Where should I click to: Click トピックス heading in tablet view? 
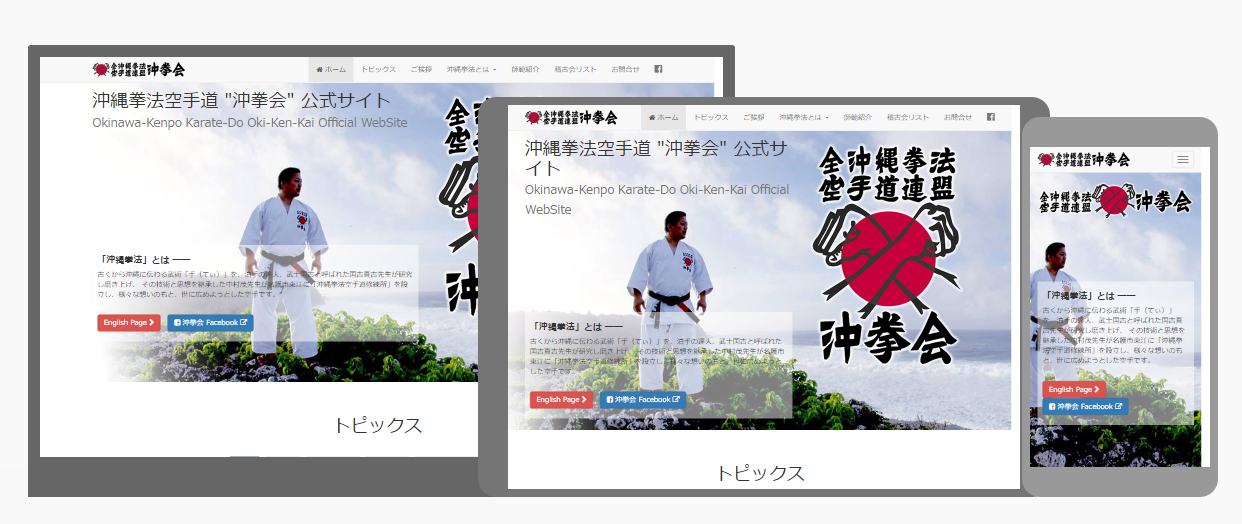point(761,473)
